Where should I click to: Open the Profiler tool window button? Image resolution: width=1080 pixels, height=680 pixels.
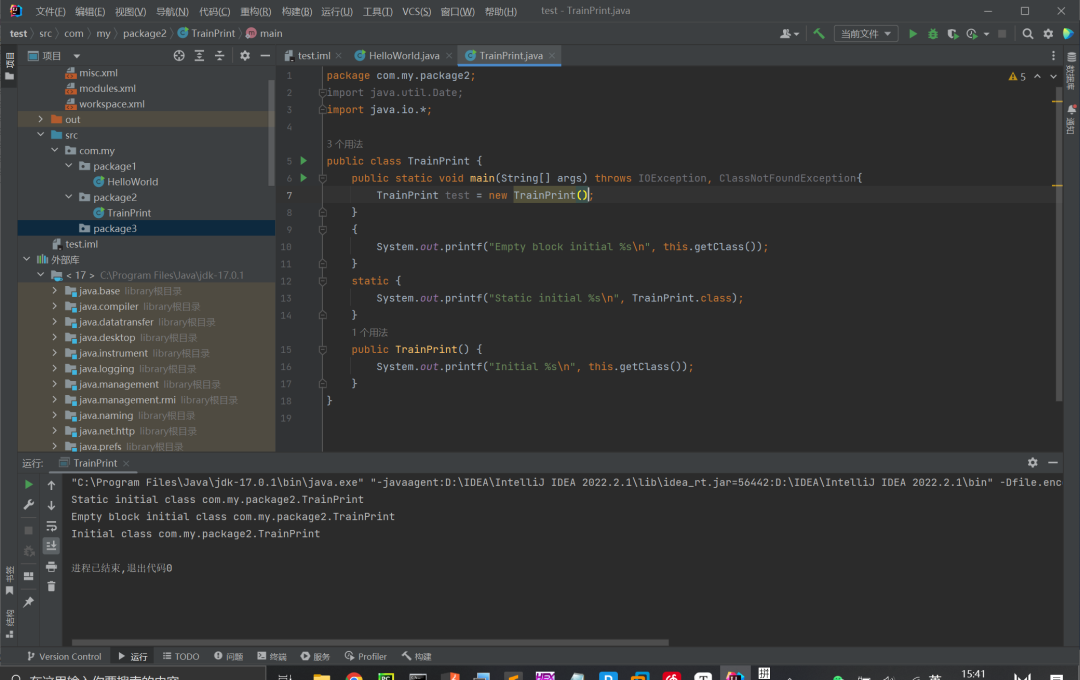(x=366, y=656)
